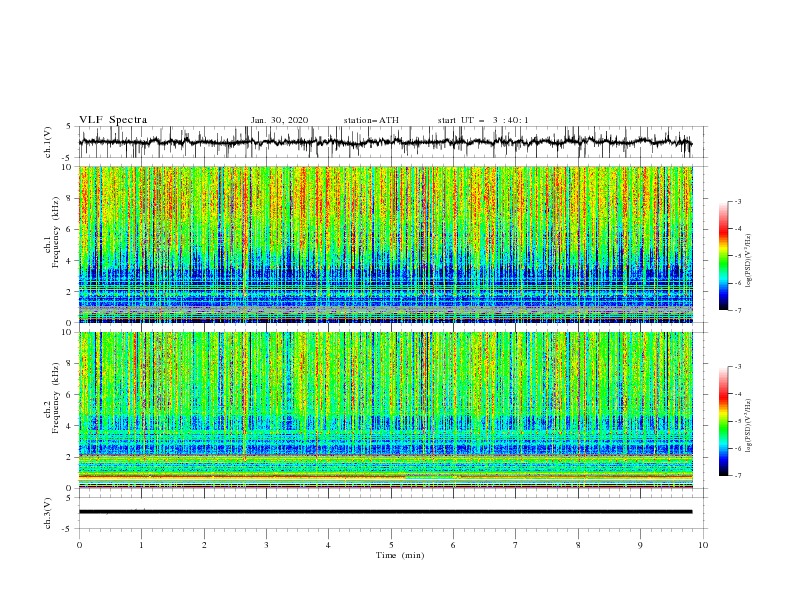Click time axis tick label "2"
Viewport: 792px width, 612px height.
click(204, 545)
